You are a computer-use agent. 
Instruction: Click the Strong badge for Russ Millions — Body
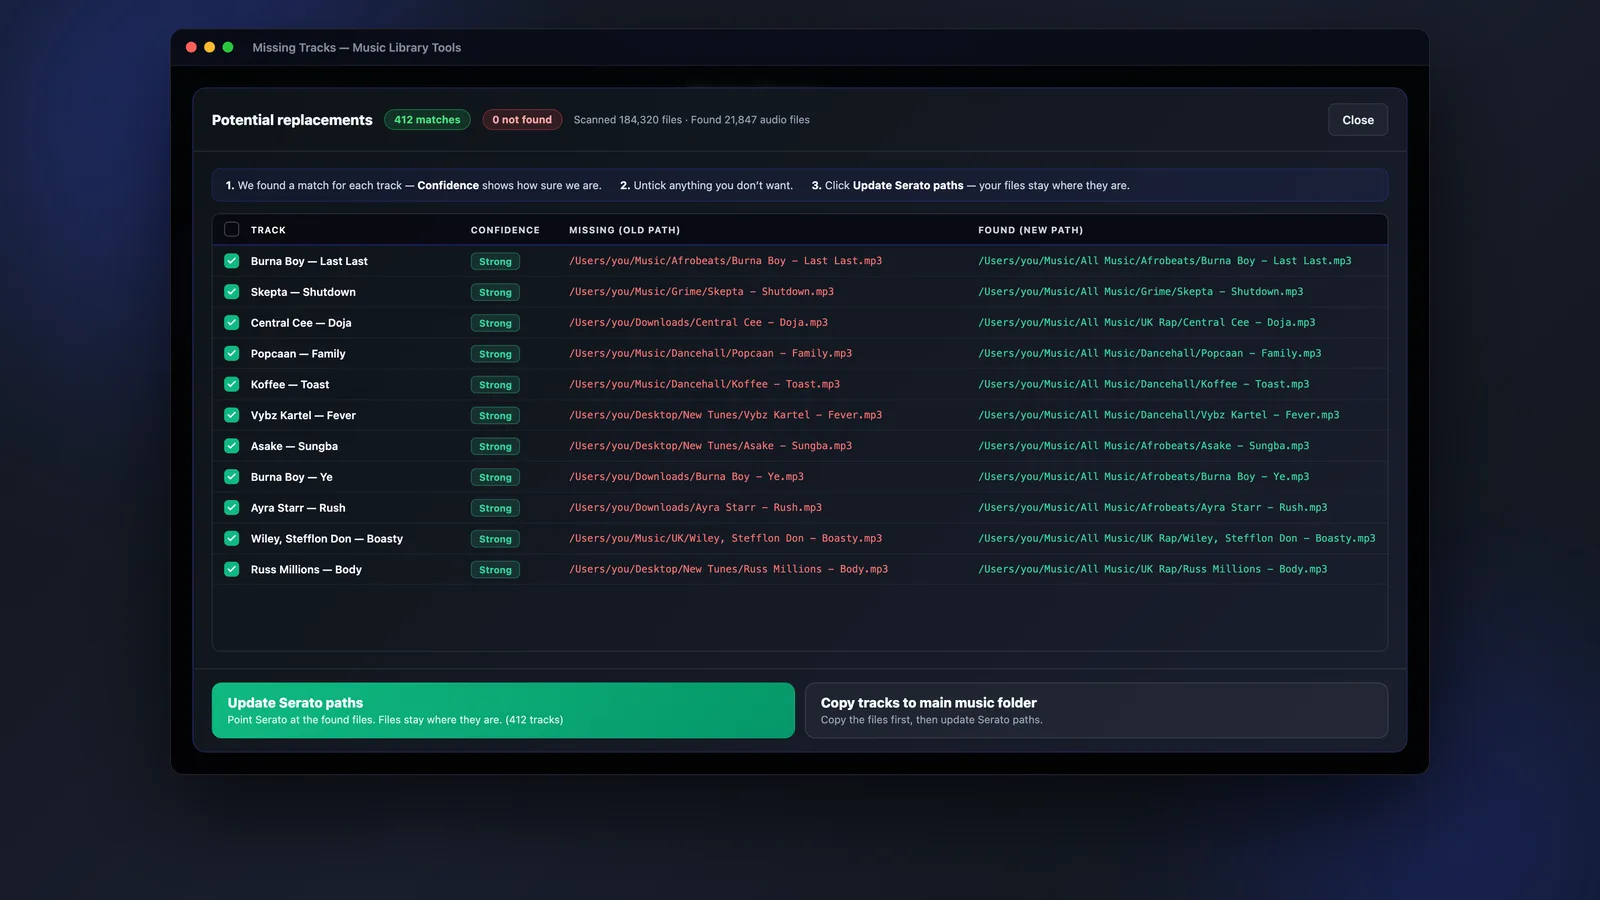495,570
